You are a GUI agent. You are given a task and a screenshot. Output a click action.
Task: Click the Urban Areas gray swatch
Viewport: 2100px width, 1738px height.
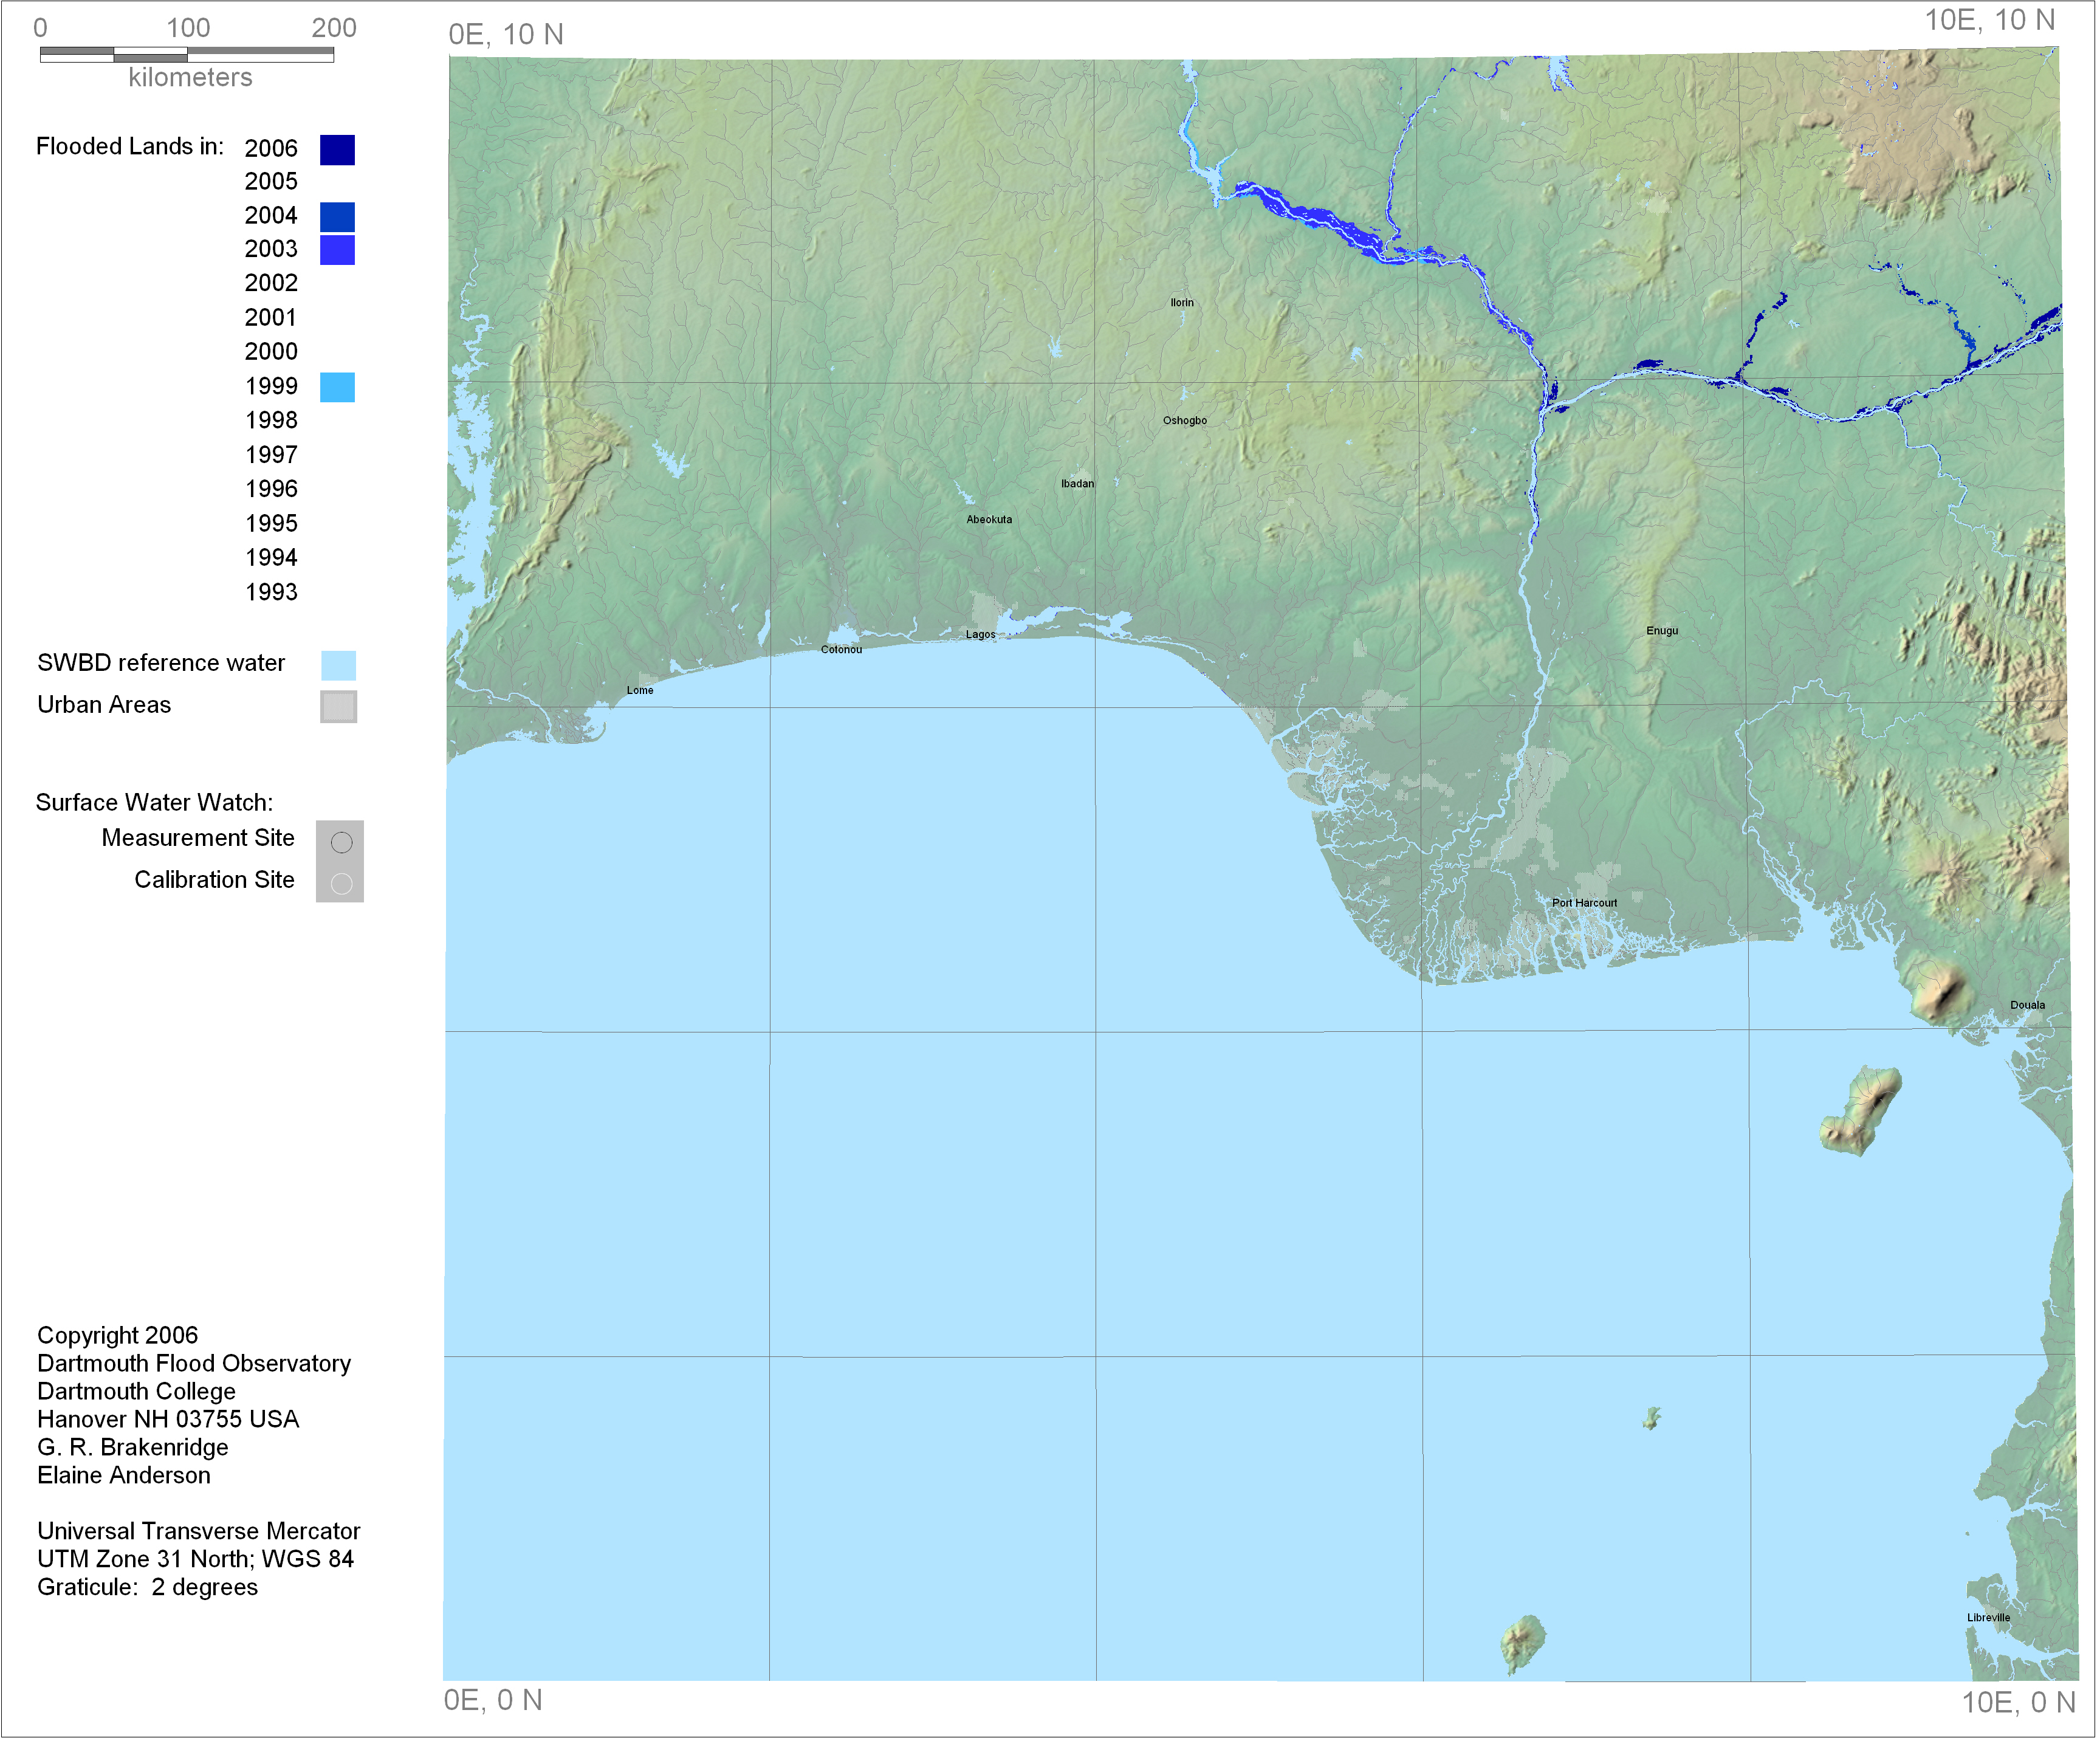[338, 707]
